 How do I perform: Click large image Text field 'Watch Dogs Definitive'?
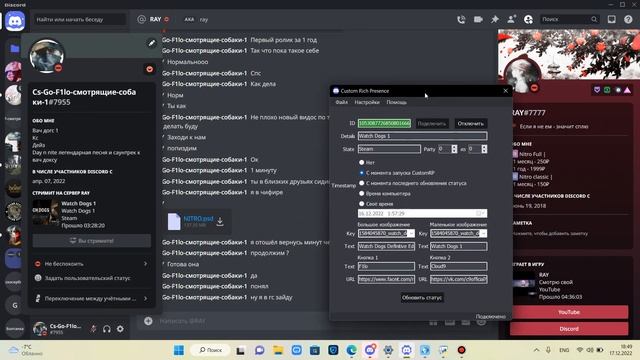pos(386,246)
